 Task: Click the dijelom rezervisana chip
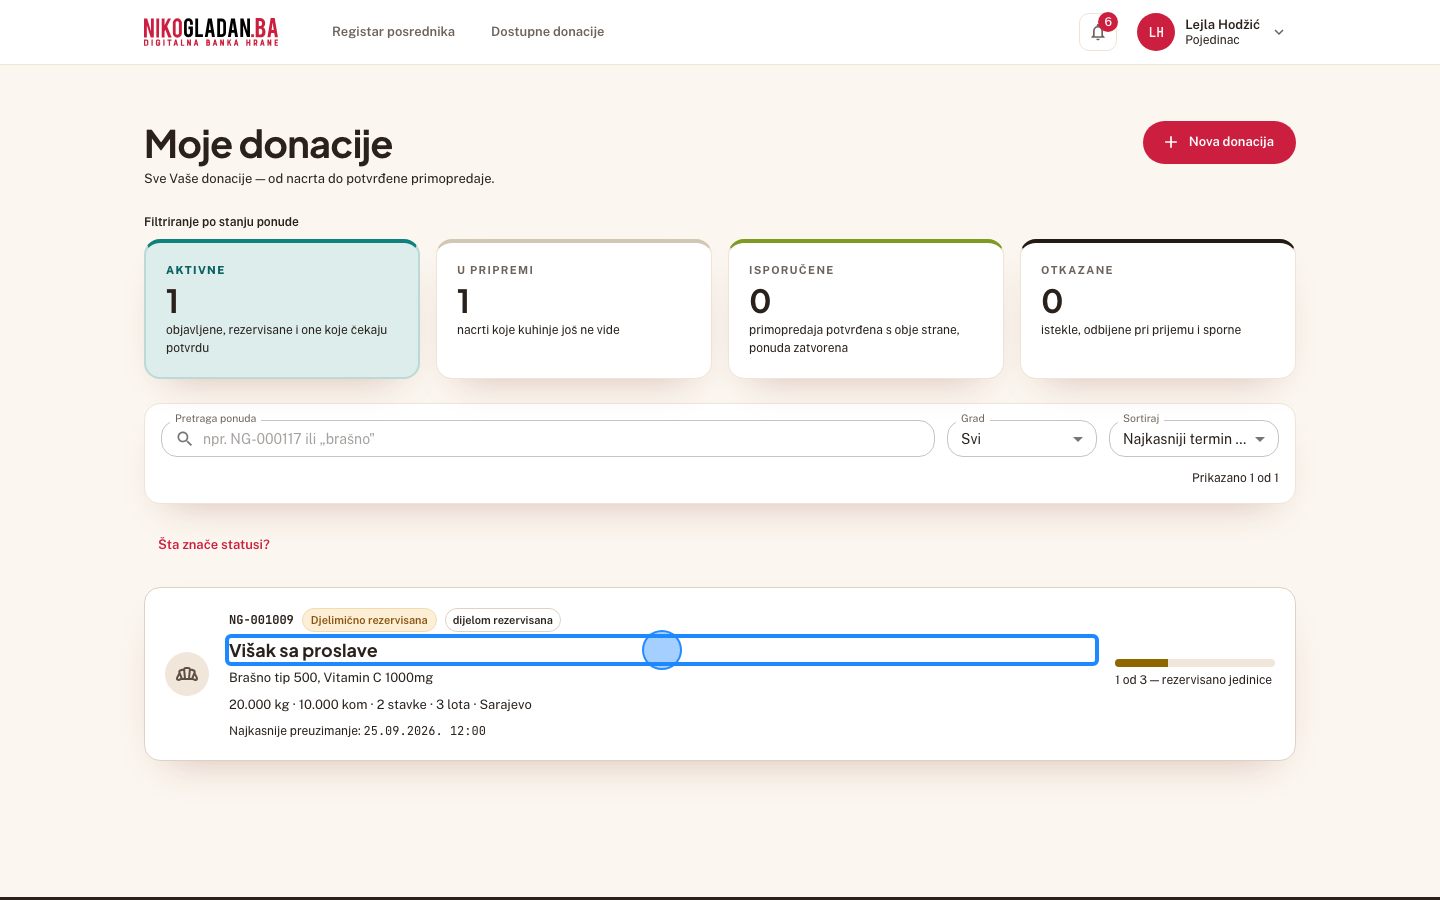pos(502,620)
